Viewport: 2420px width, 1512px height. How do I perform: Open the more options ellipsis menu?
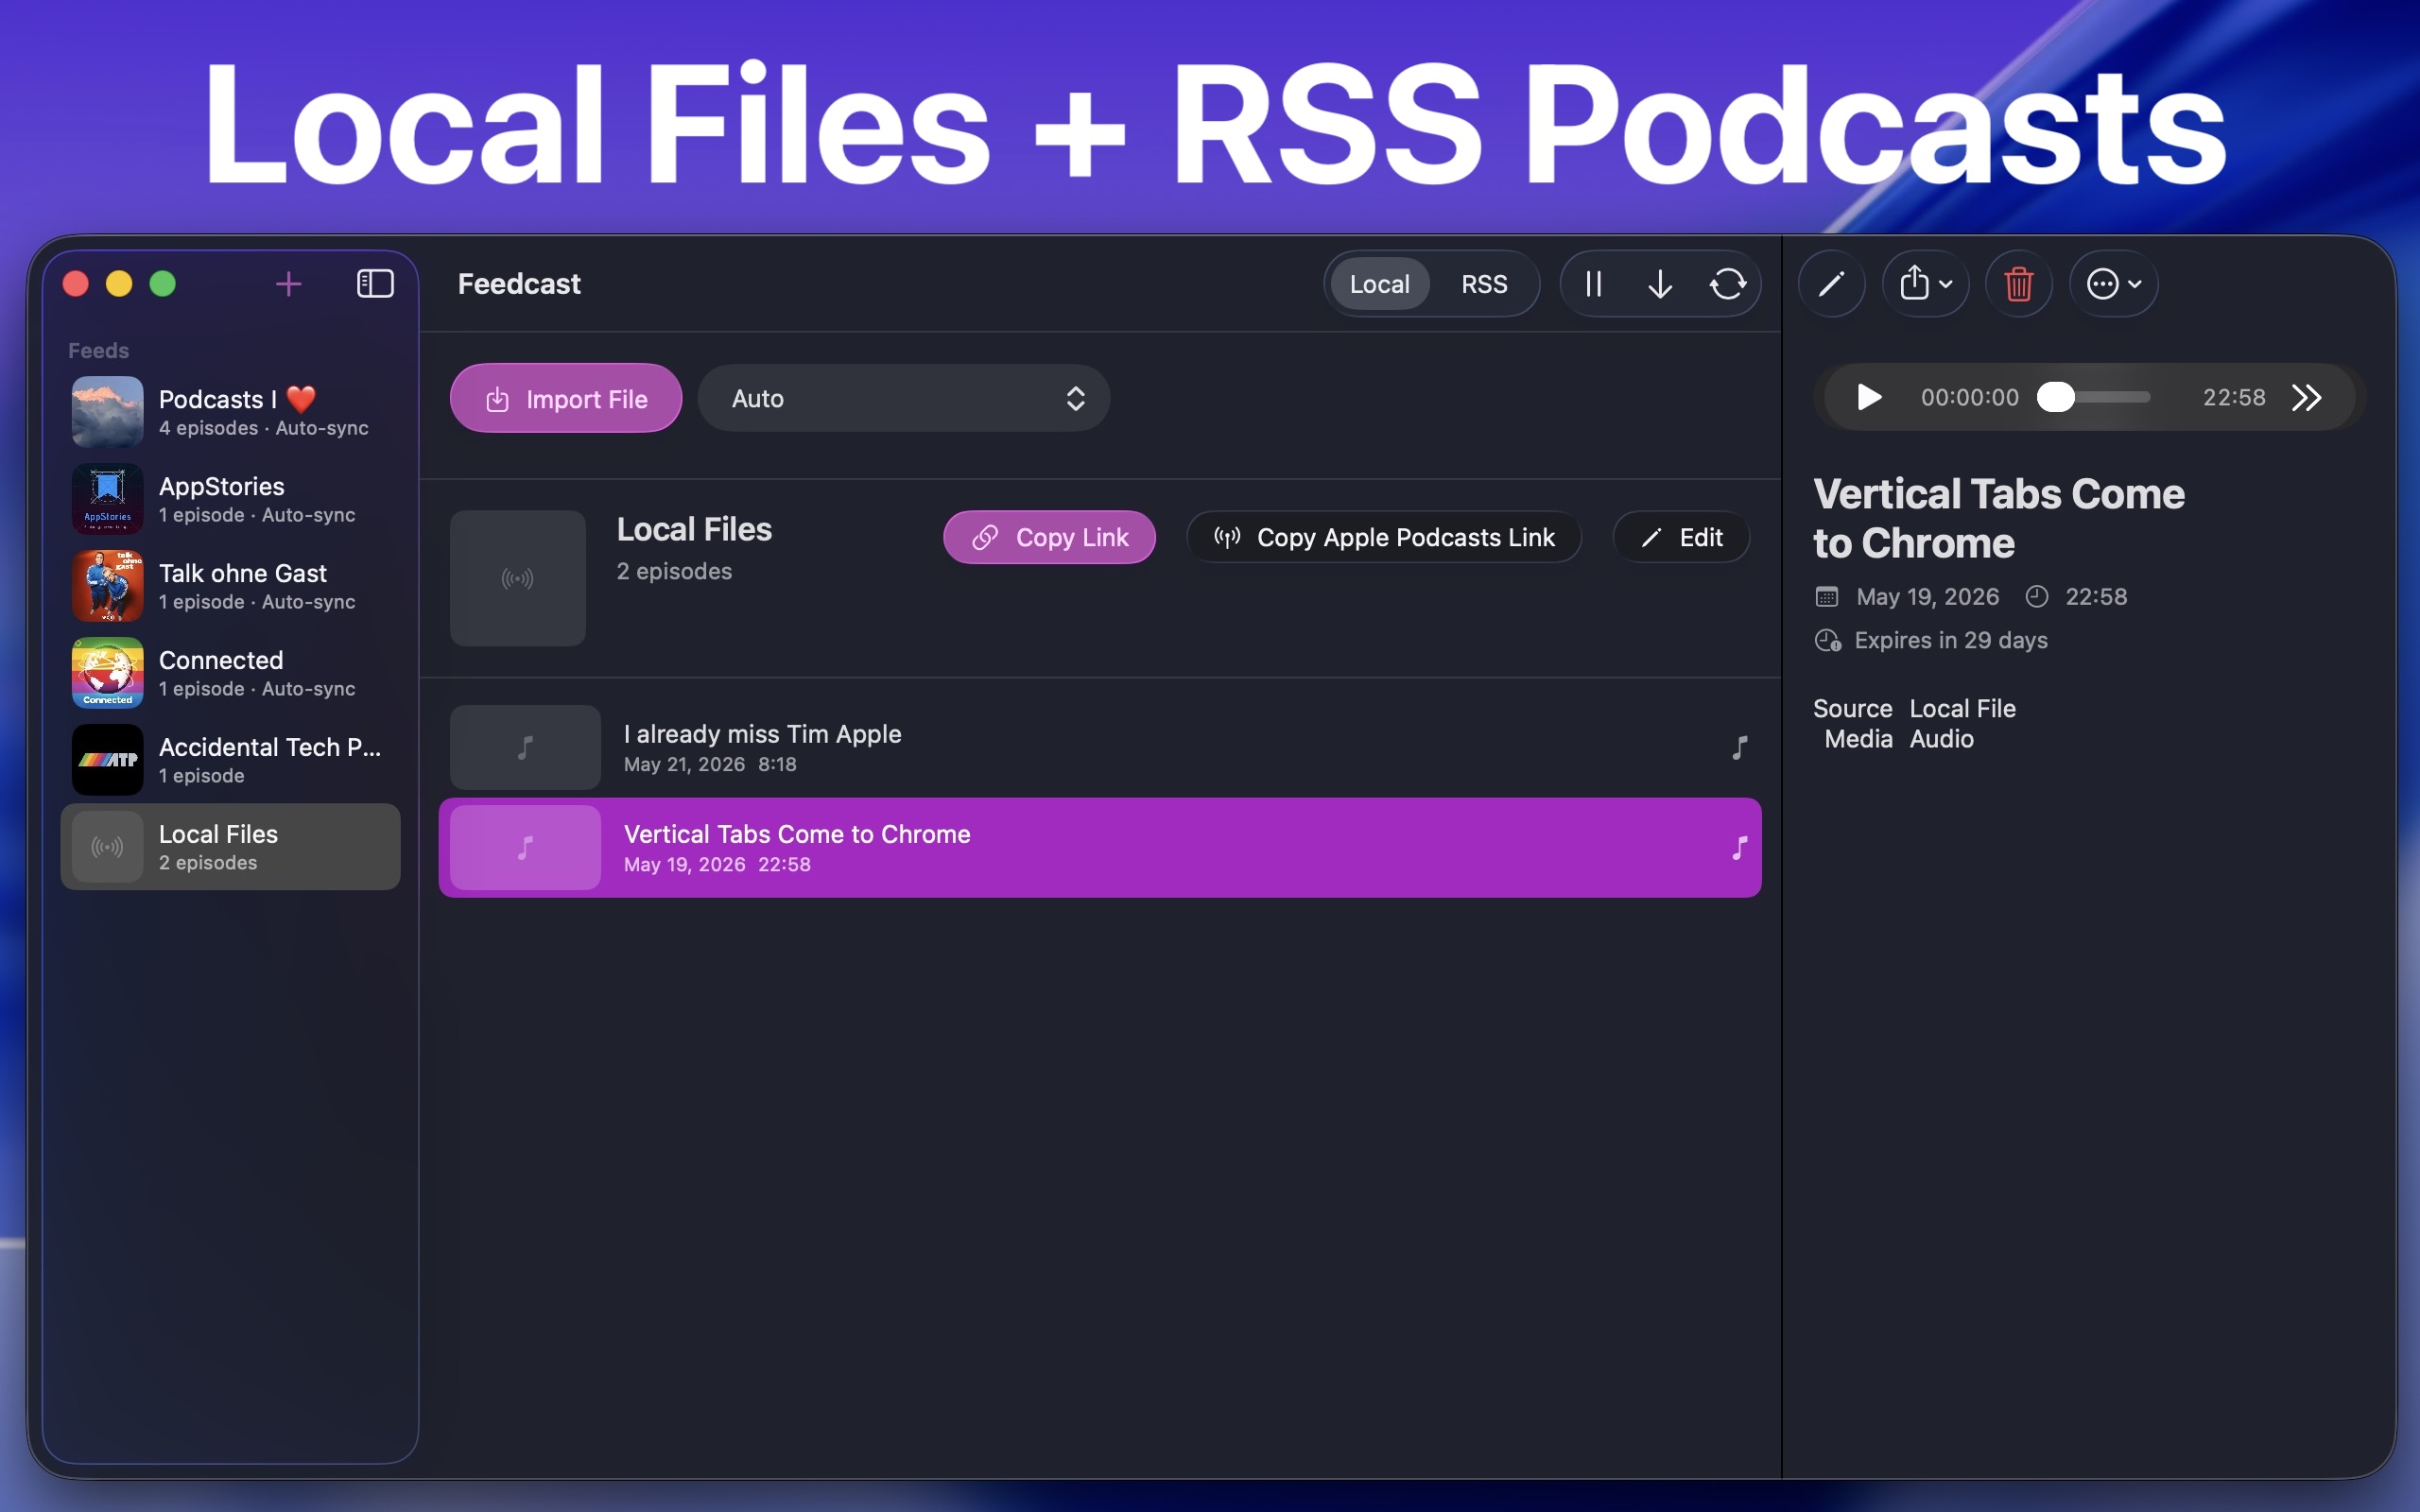click(2113, 284)
